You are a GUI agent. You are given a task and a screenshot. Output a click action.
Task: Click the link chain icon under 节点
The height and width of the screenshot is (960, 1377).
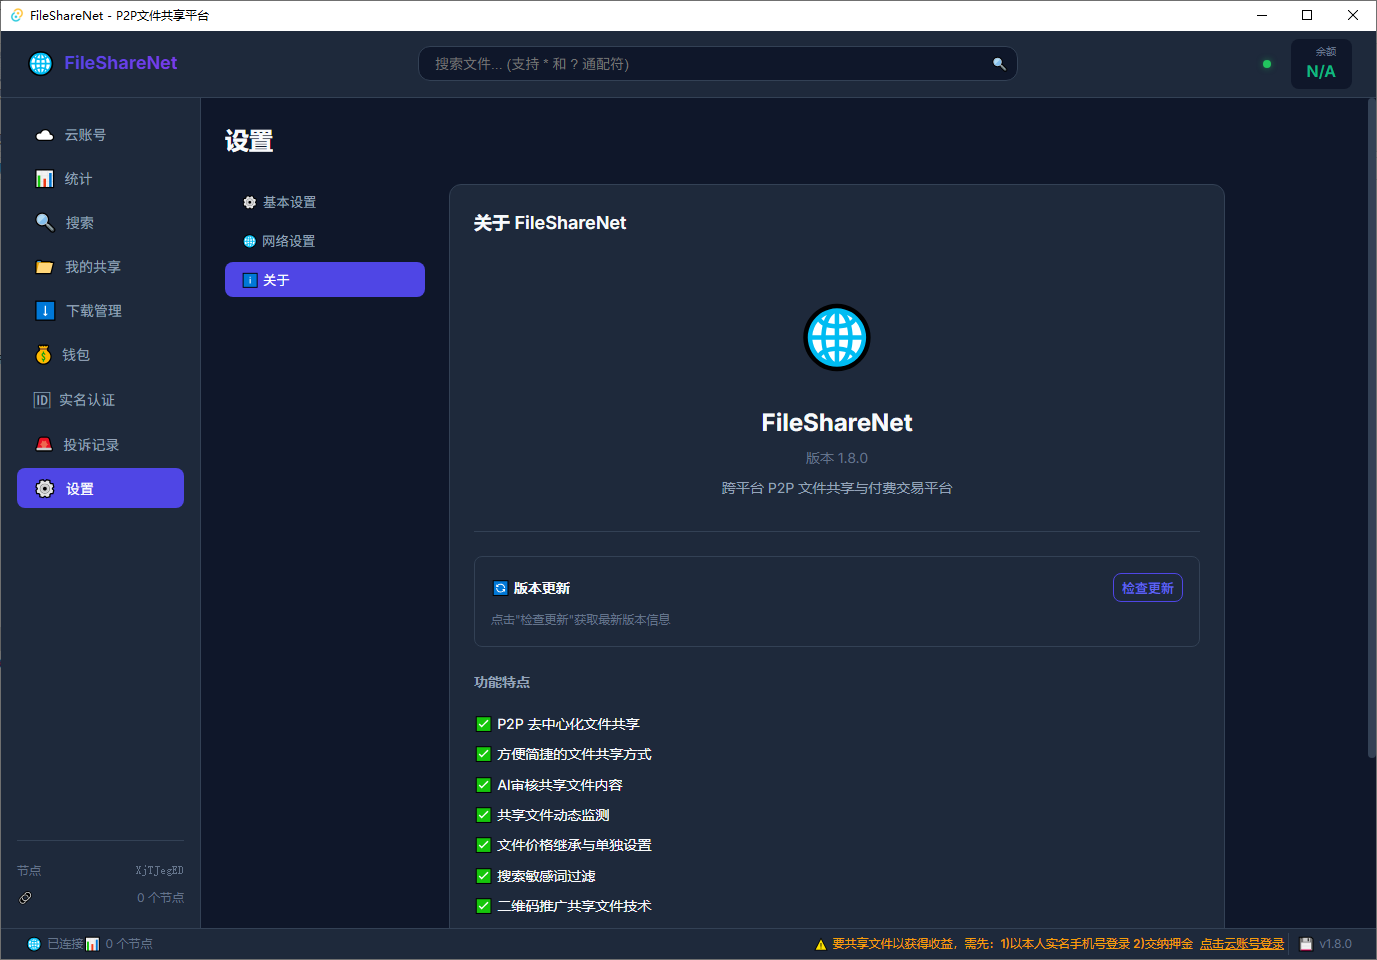point(25,898)
